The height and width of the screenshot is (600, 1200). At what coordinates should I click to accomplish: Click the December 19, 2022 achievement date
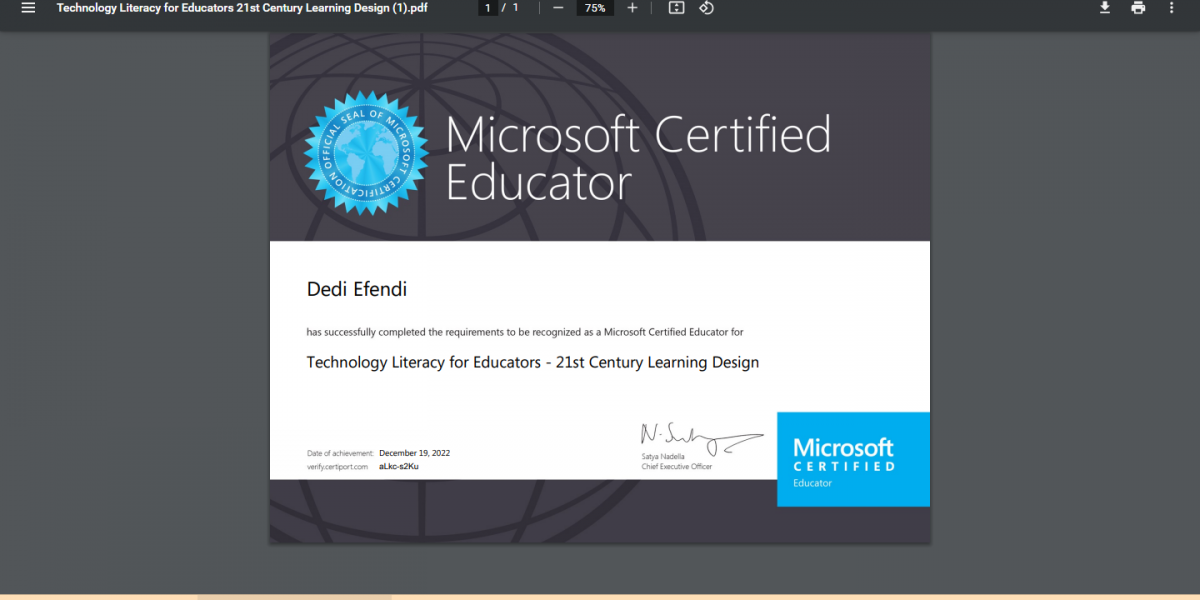[x=414, y=453]
